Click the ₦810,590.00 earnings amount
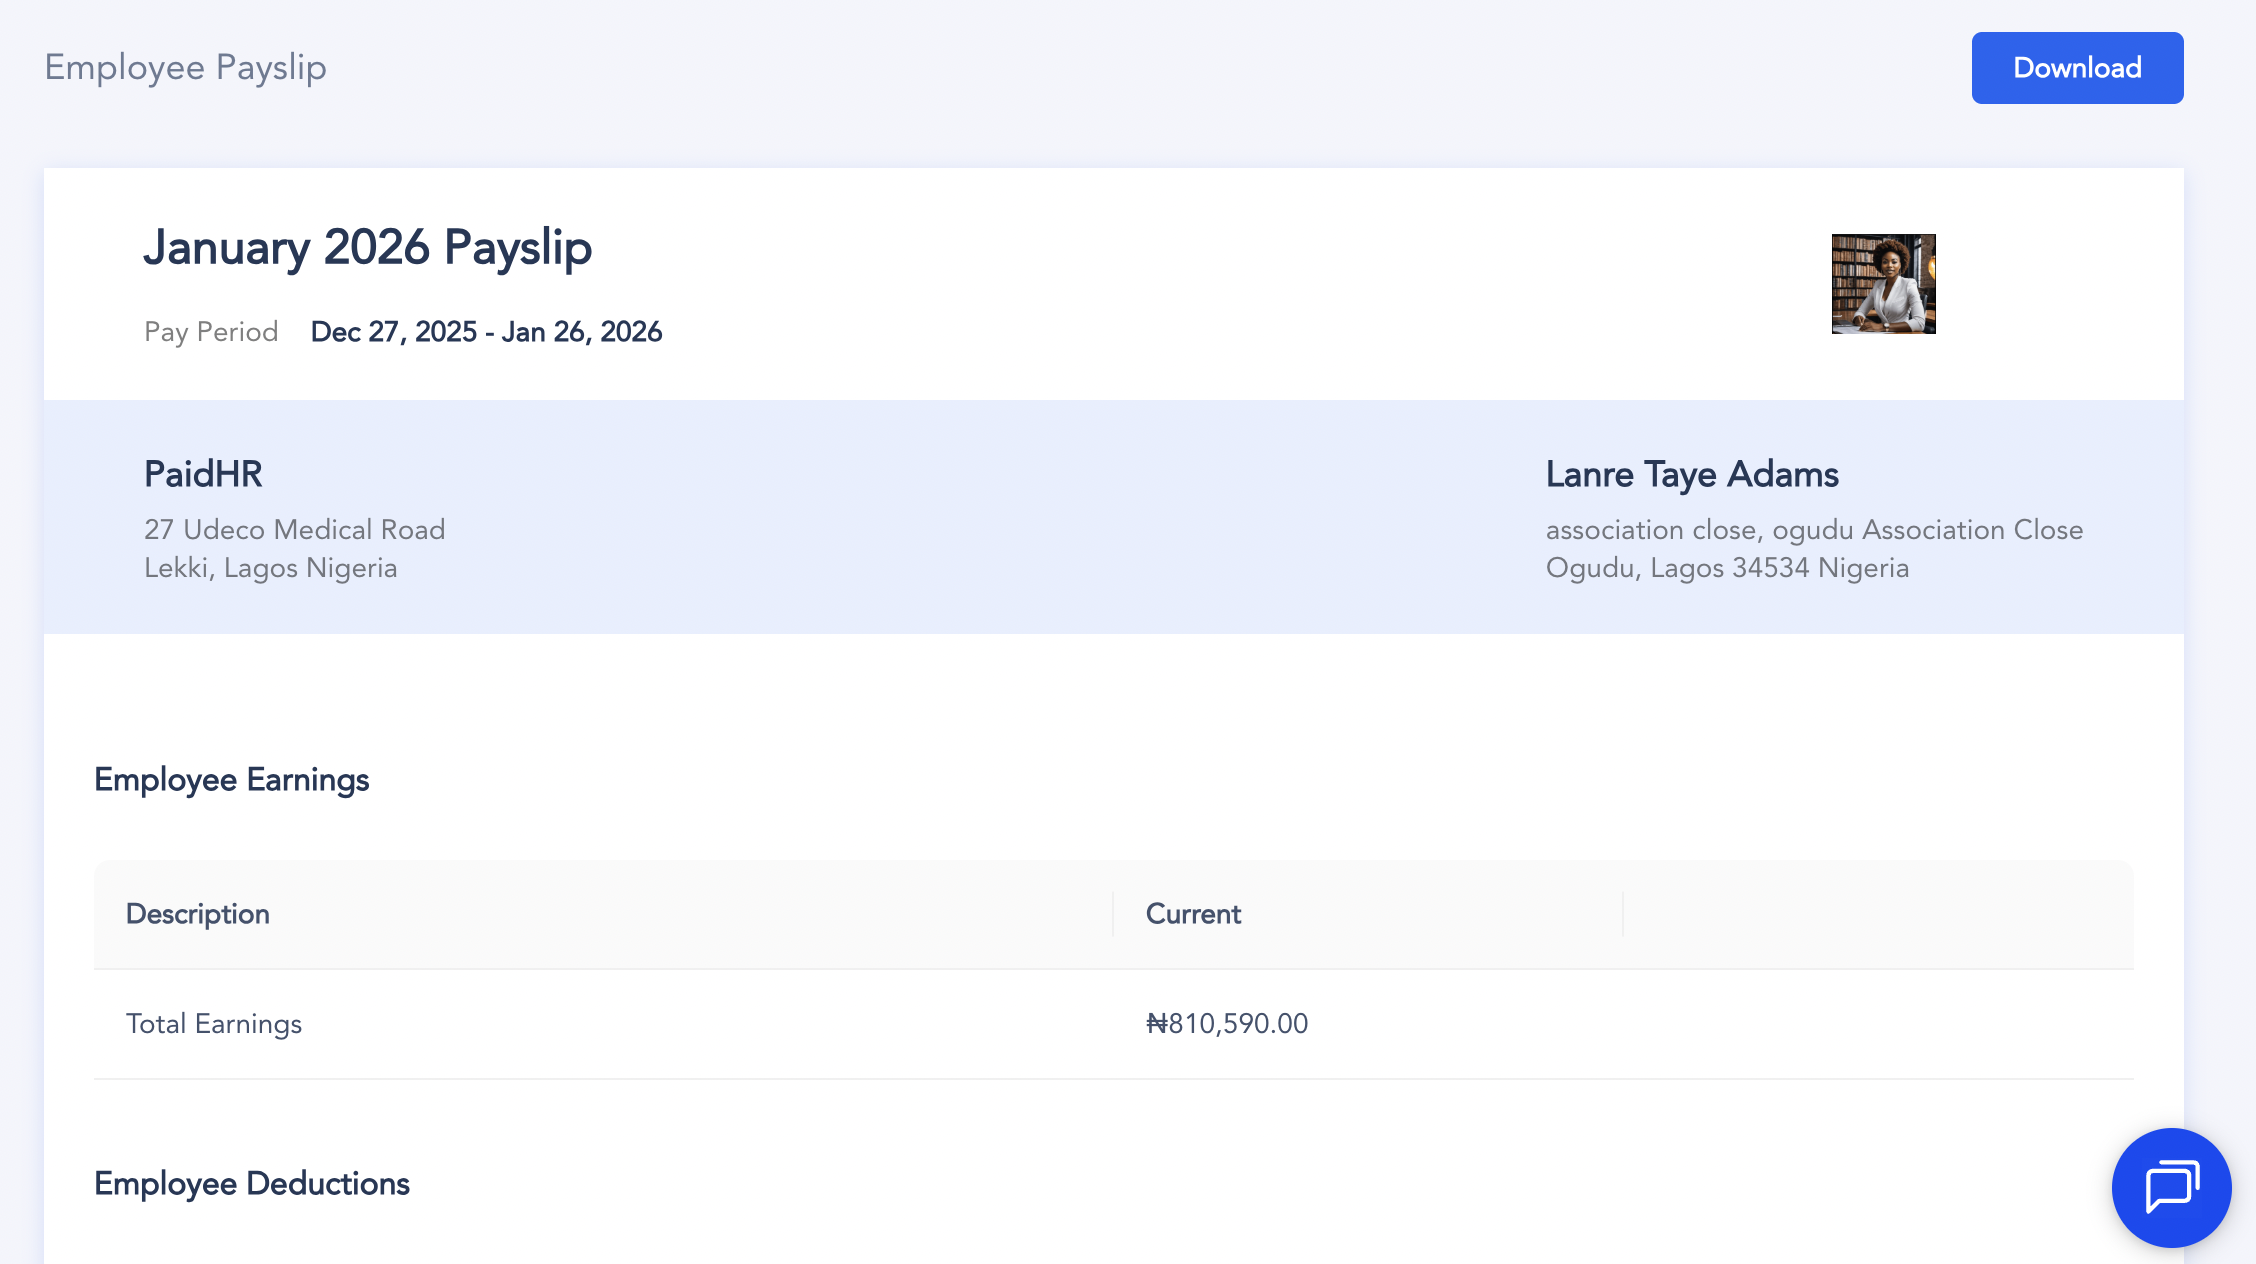Screen dimensions: 2256x1264 click(1227, 1024)
